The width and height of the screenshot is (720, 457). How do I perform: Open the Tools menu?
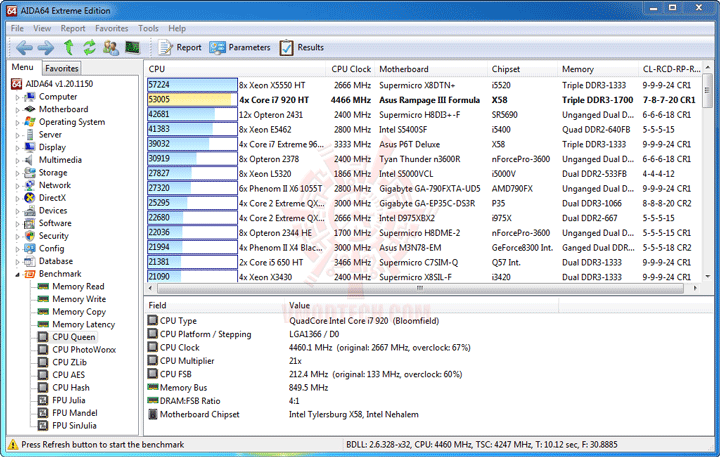pyautogui.click(x=148, y=28)
